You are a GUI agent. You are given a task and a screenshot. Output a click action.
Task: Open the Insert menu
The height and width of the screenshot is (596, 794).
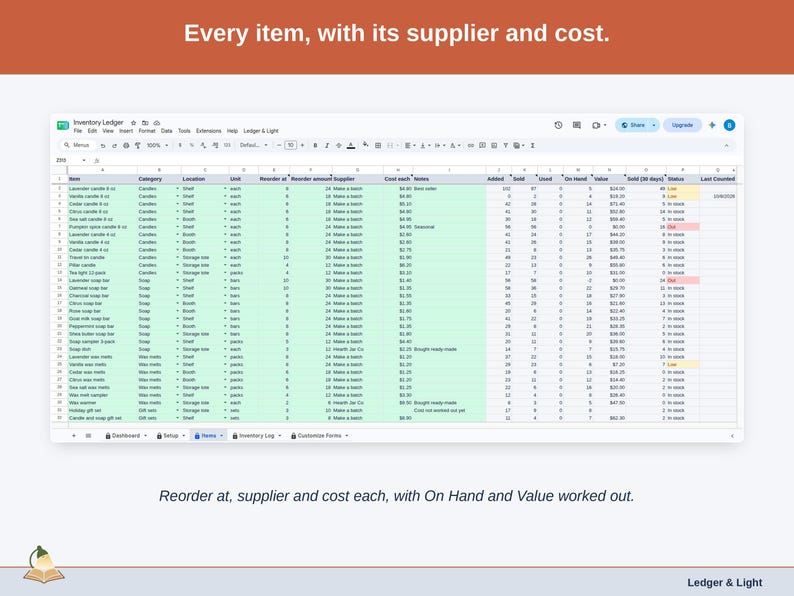click(126, 131)
